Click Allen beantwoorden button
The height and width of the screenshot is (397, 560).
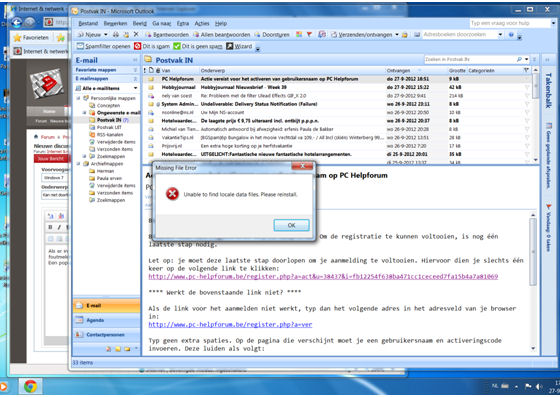222,35
